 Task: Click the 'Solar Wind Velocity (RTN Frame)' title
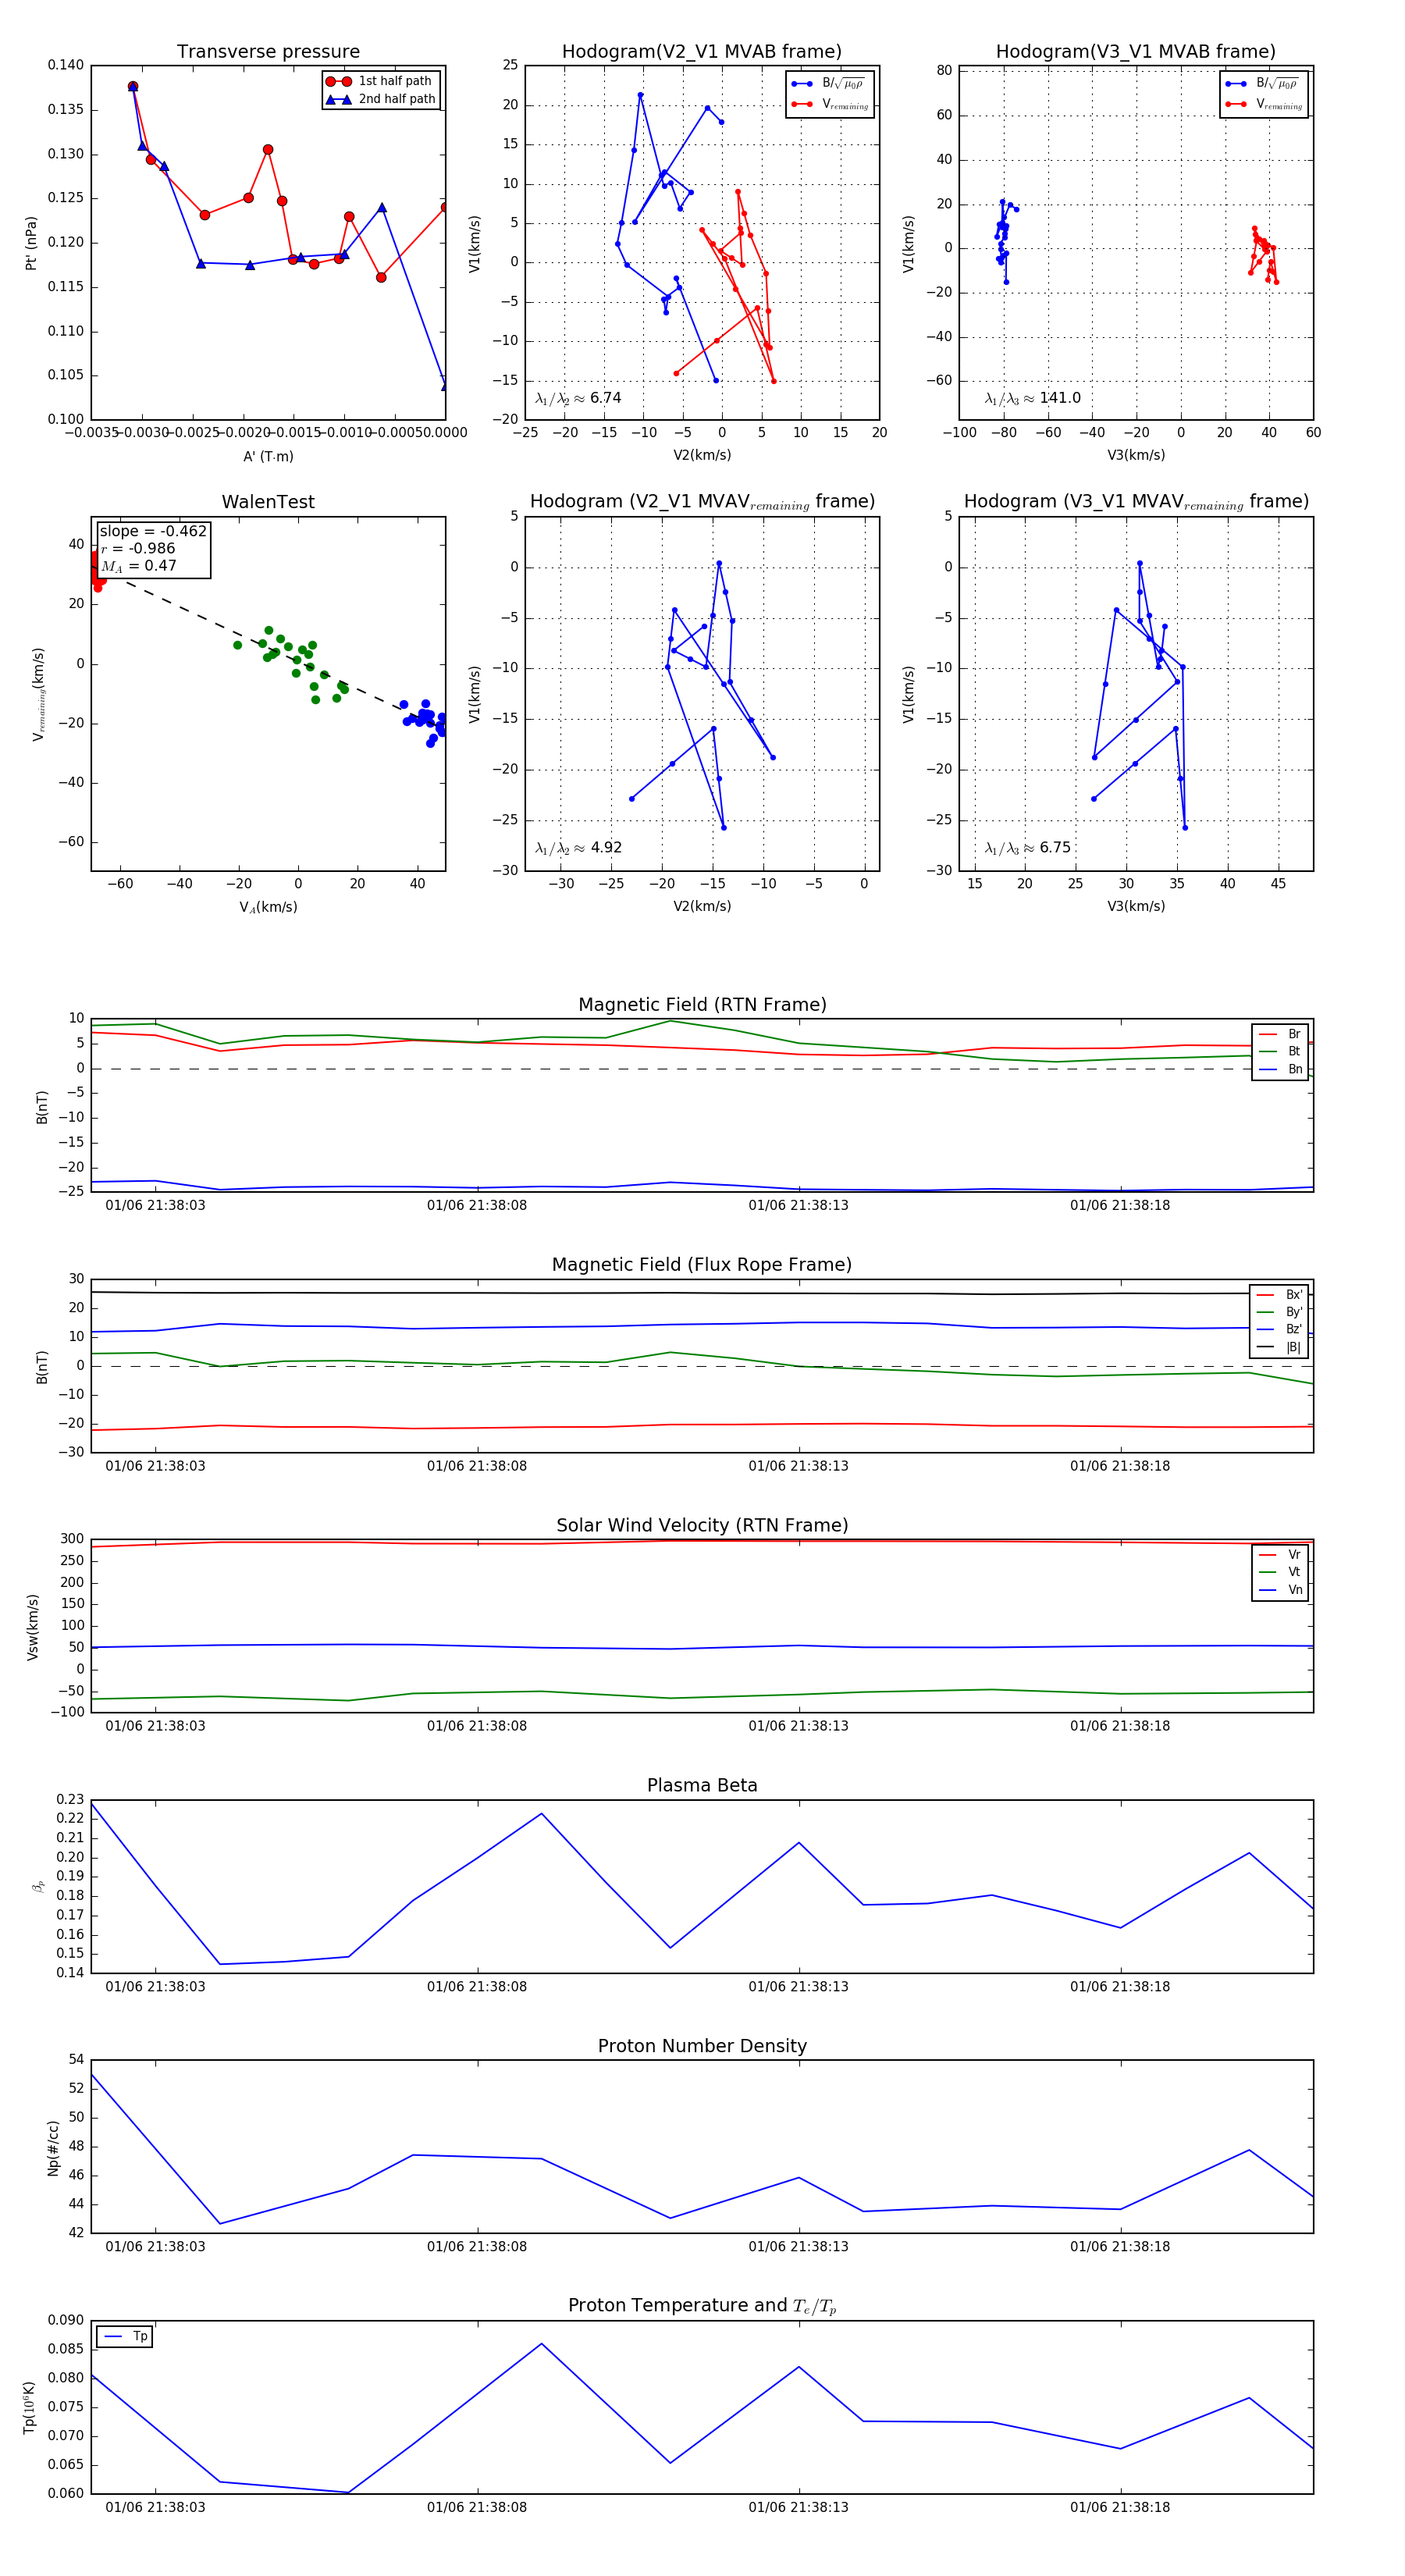[702, 1525]
